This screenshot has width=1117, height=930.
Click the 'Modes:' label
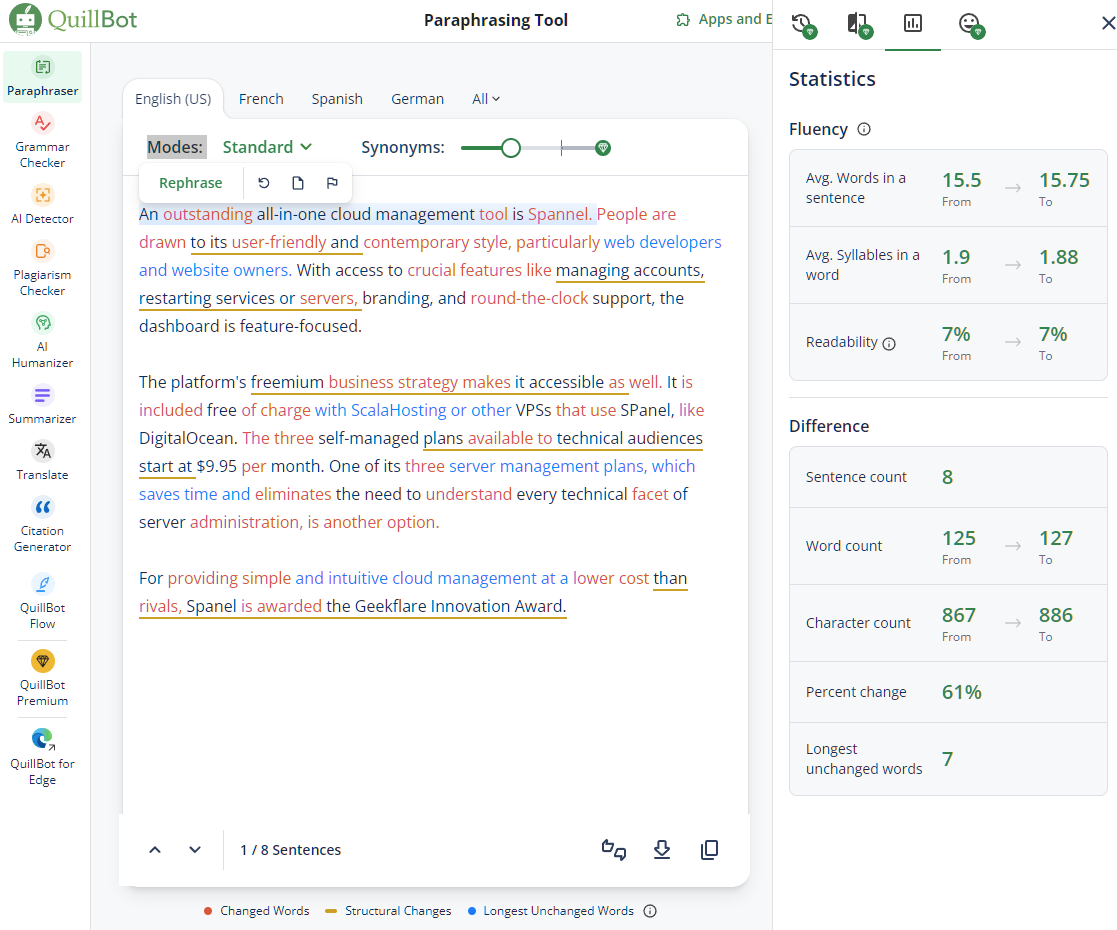point(177,147)
